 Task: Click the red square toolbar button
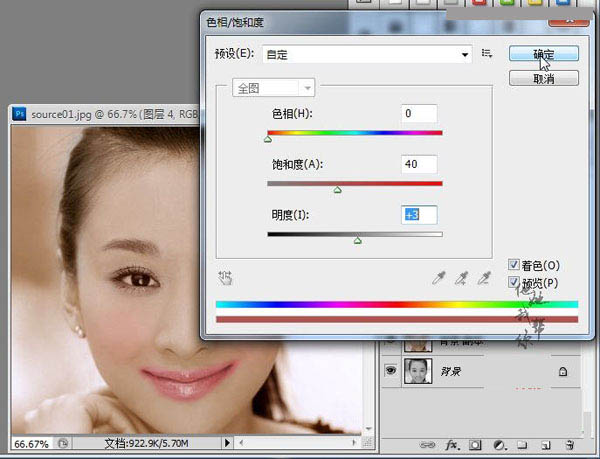pyautogui.click(x=479, y=3)
